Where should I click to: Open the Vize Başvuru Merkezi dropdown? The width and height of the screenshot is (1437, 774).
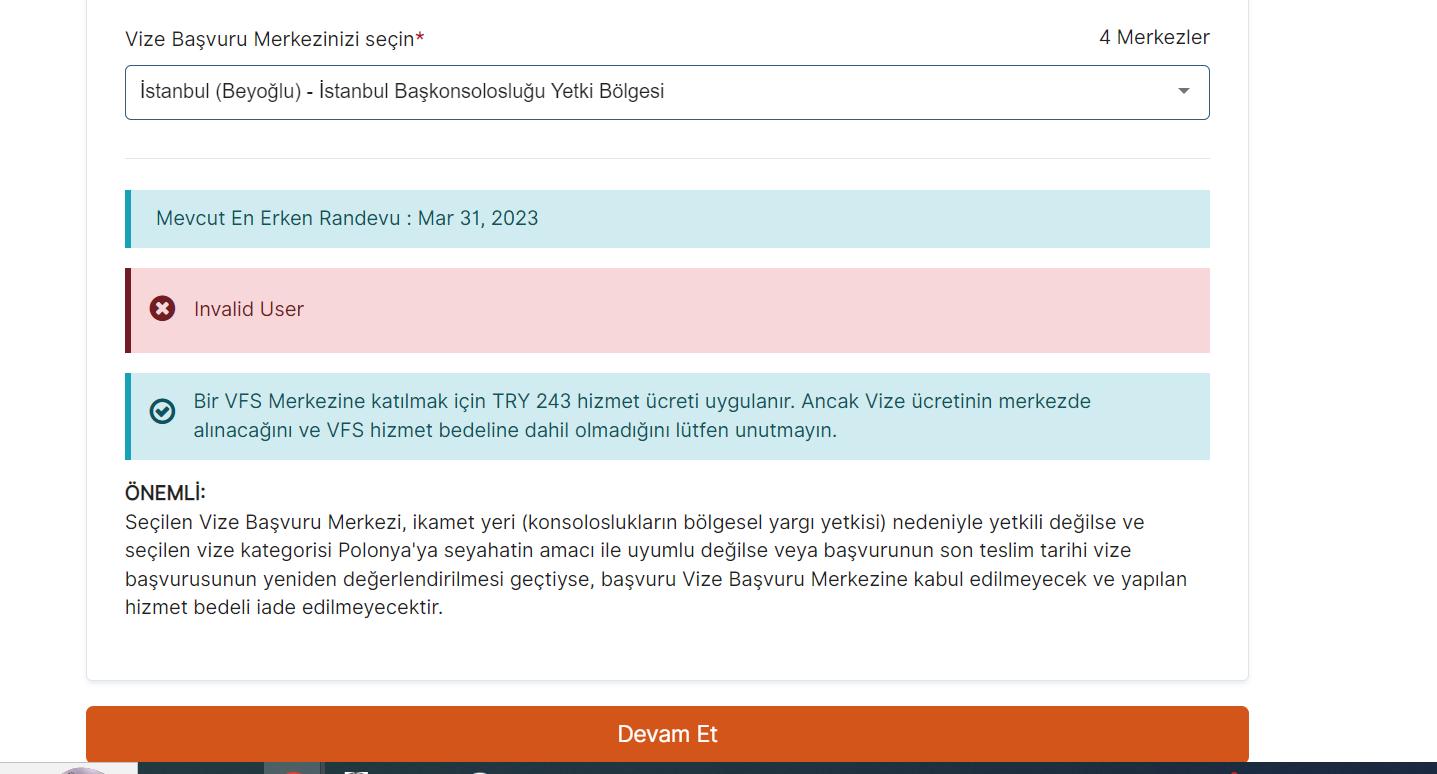pyautogui.click(x=667, y=92)
